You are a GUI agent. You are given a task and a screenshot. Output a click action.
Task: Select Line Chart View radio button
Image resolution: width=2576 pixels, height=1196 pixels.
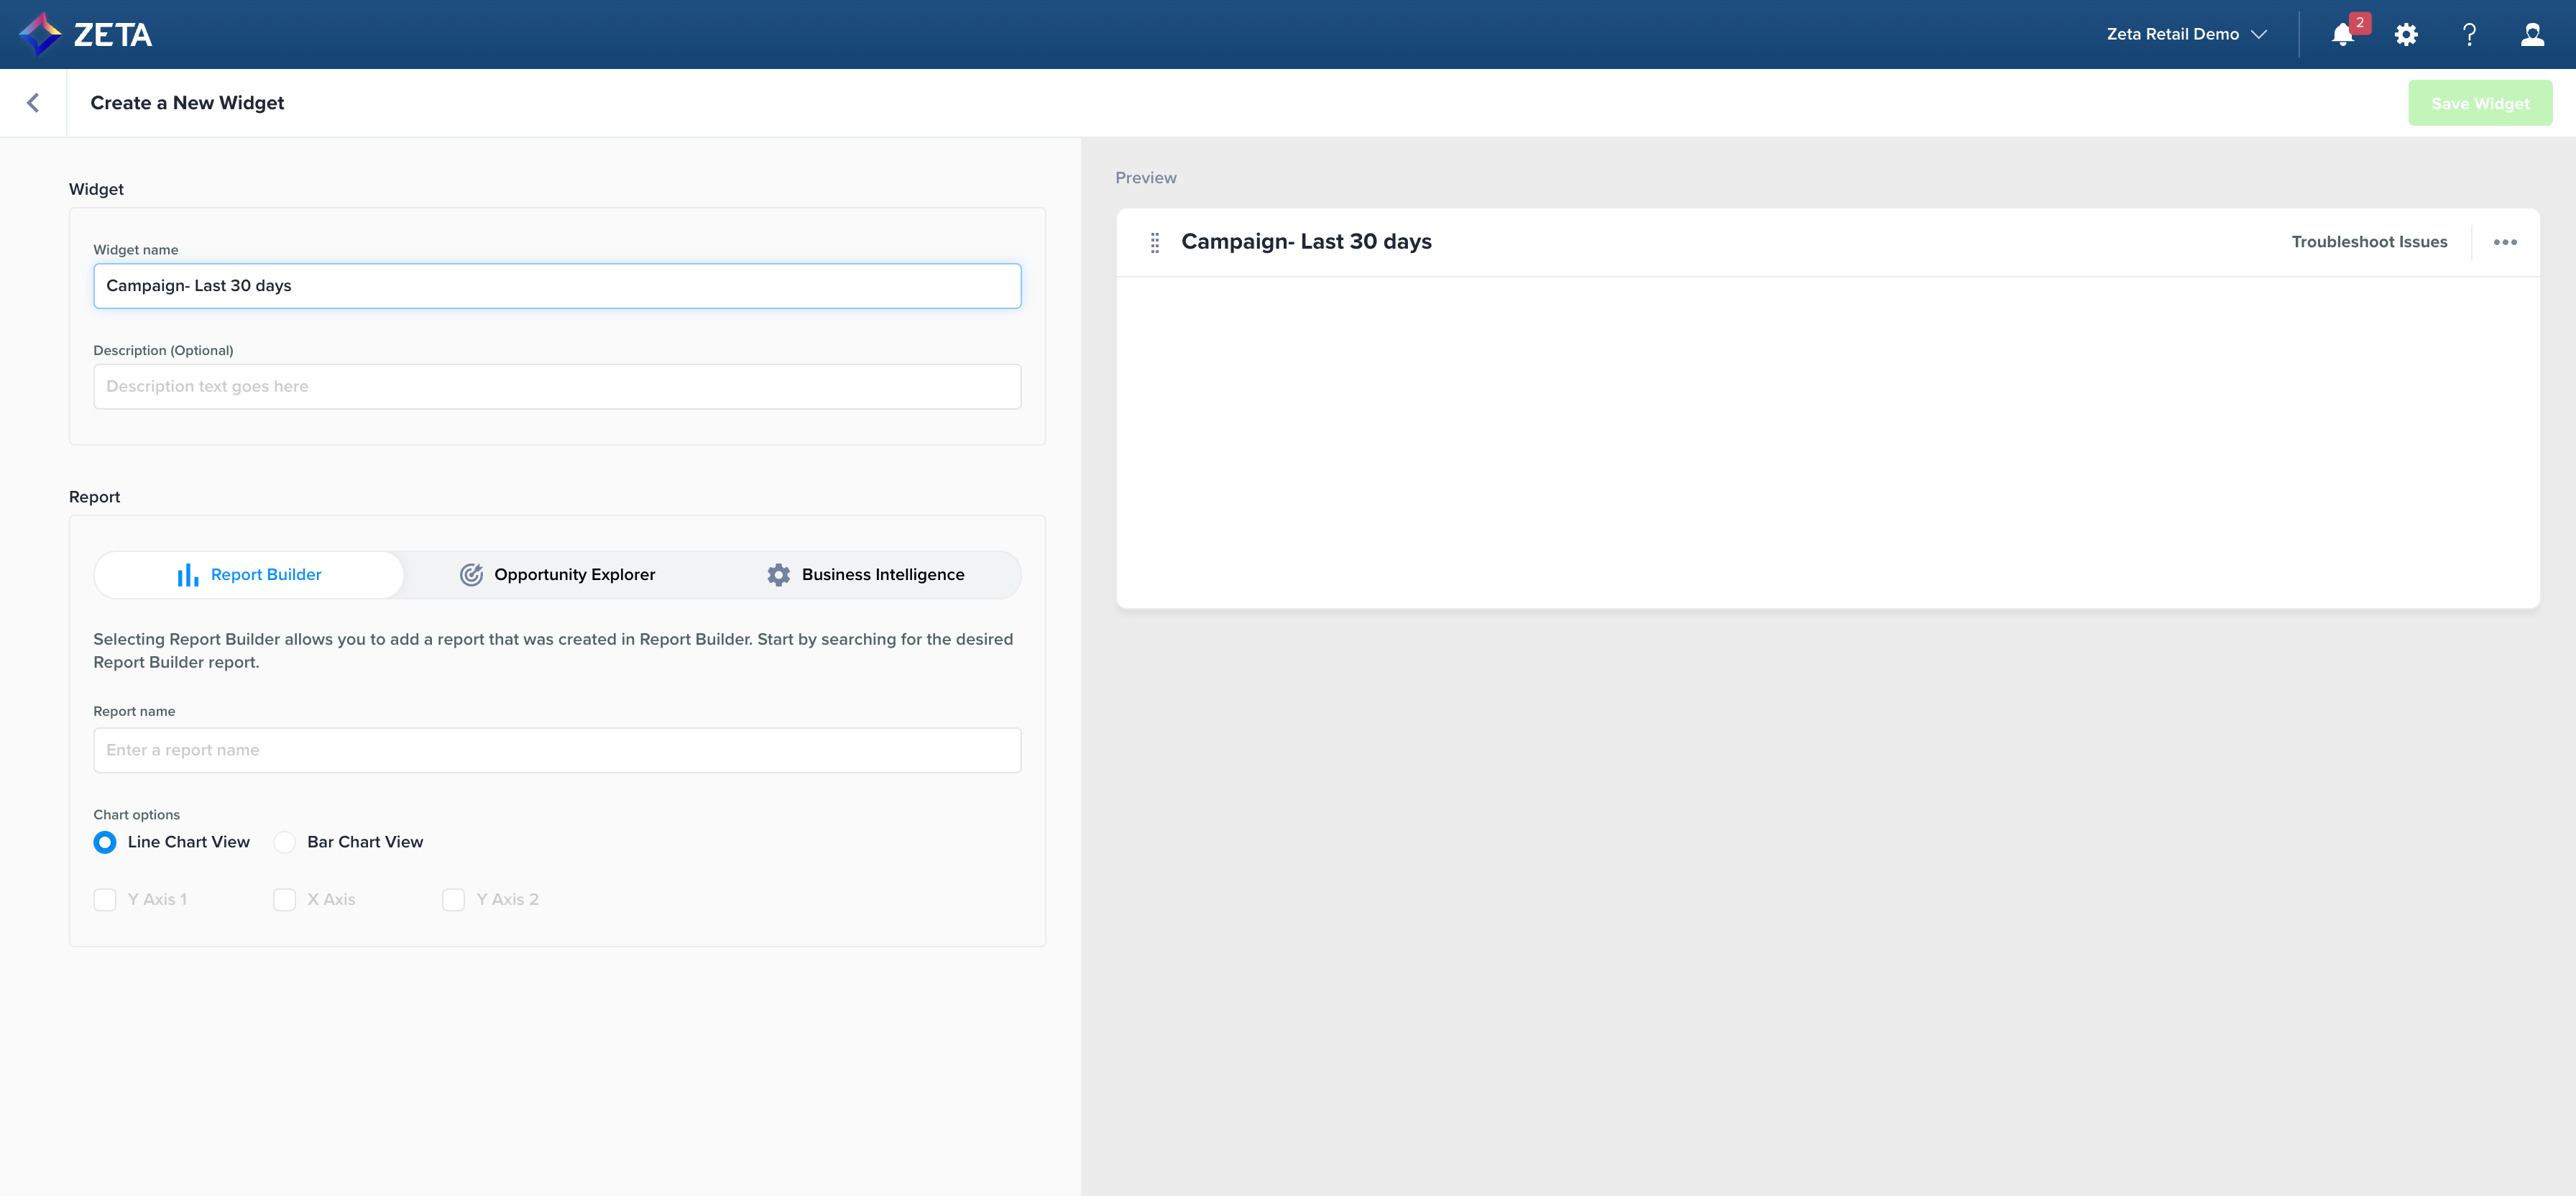point(105,842)
